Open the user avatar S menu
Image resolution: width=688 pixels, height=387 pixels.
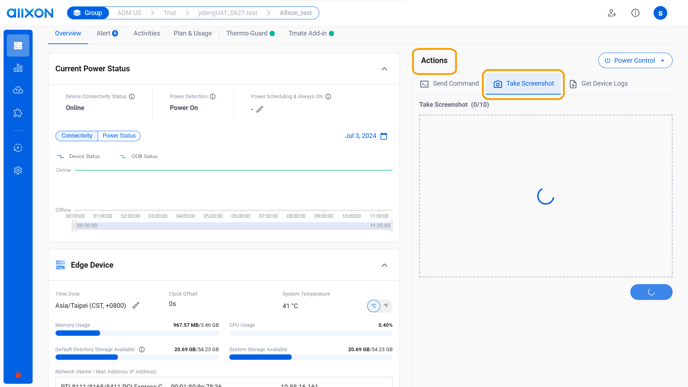(x=660, y=13)
